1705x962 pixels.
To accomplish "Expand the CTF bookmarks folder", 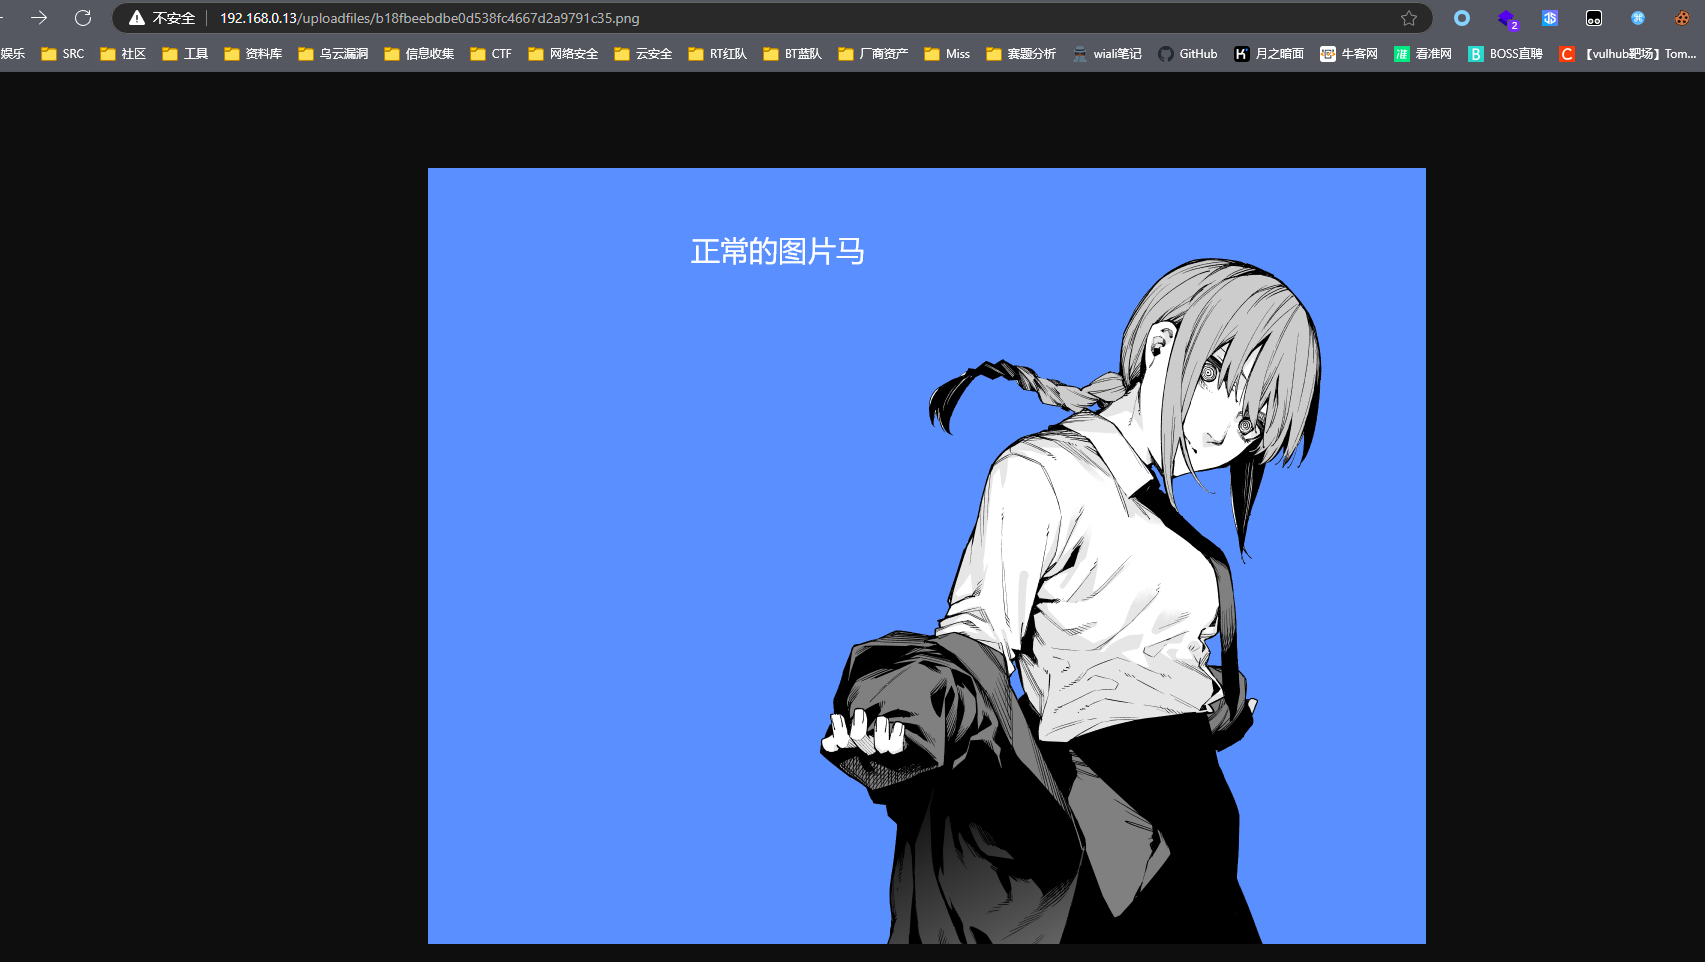I will tap(491, 54).
